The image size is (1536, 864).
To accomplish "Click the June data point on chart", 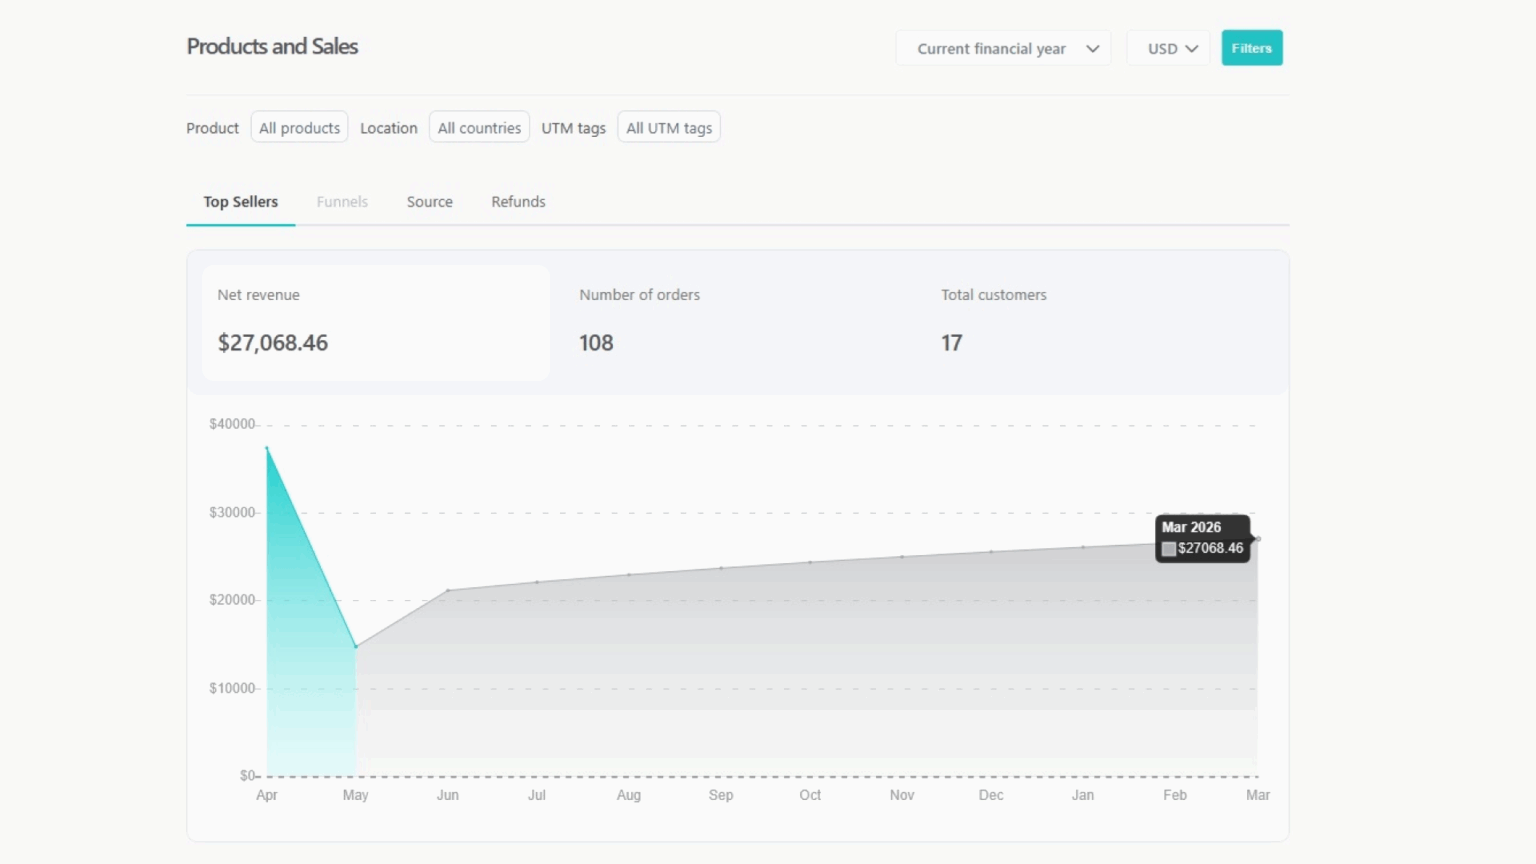I will pyautogui.click(x=448, y=590).
